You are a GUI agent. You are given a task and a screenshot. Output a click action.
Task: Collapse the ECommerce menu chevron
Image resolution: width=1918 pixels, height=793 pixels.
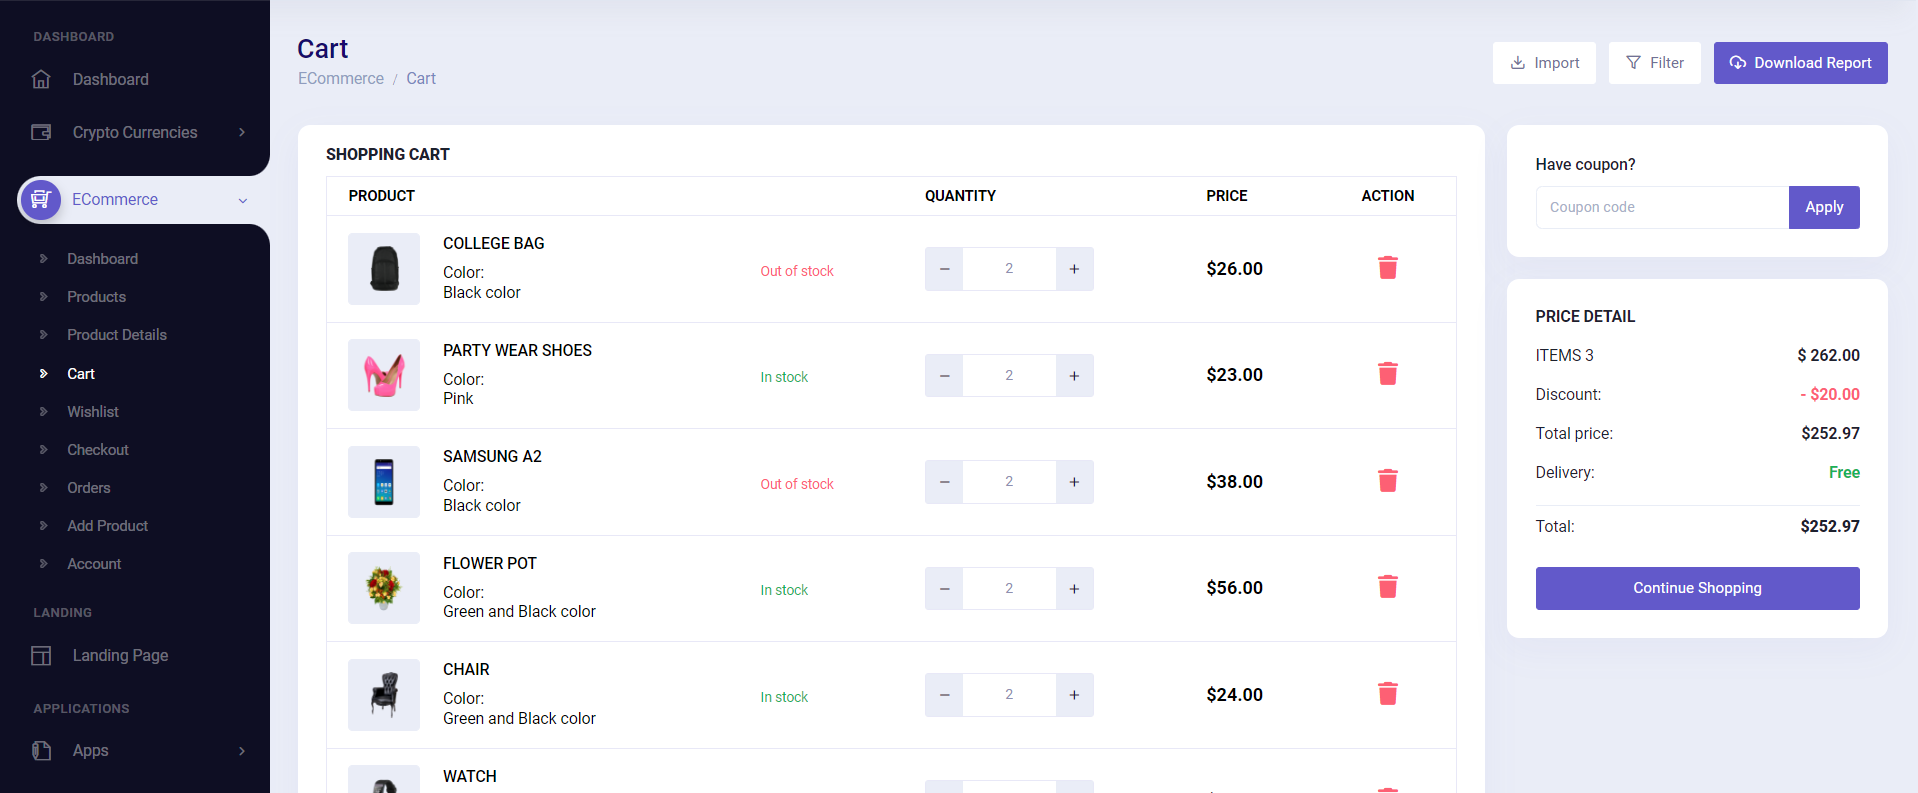pos(242,201)
